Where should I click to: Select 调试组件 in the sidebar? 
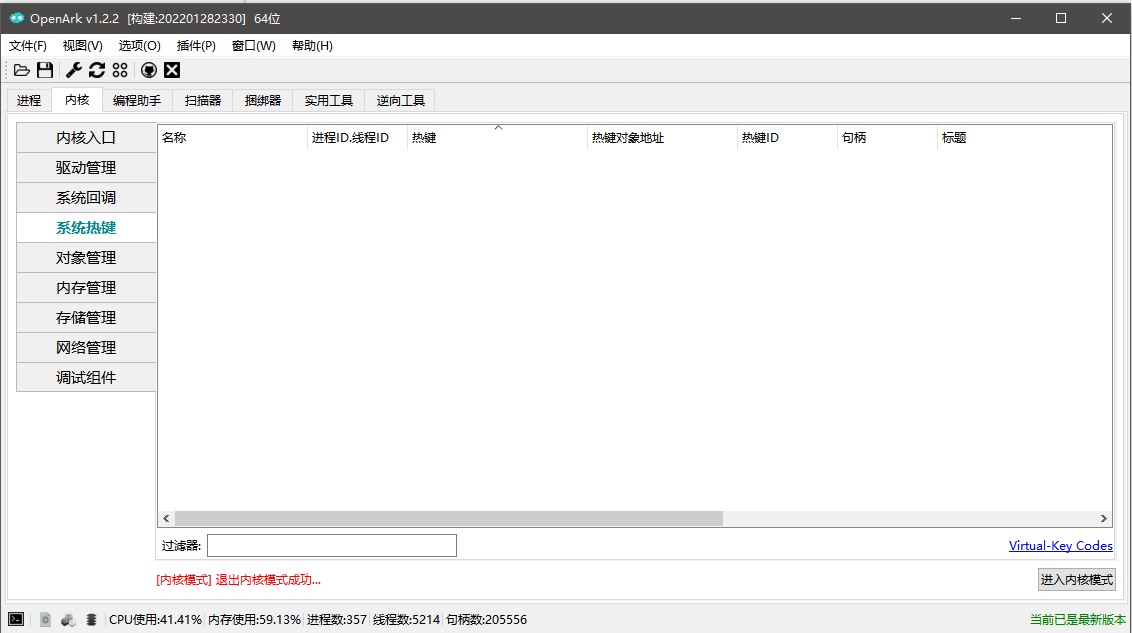[86, 377]
